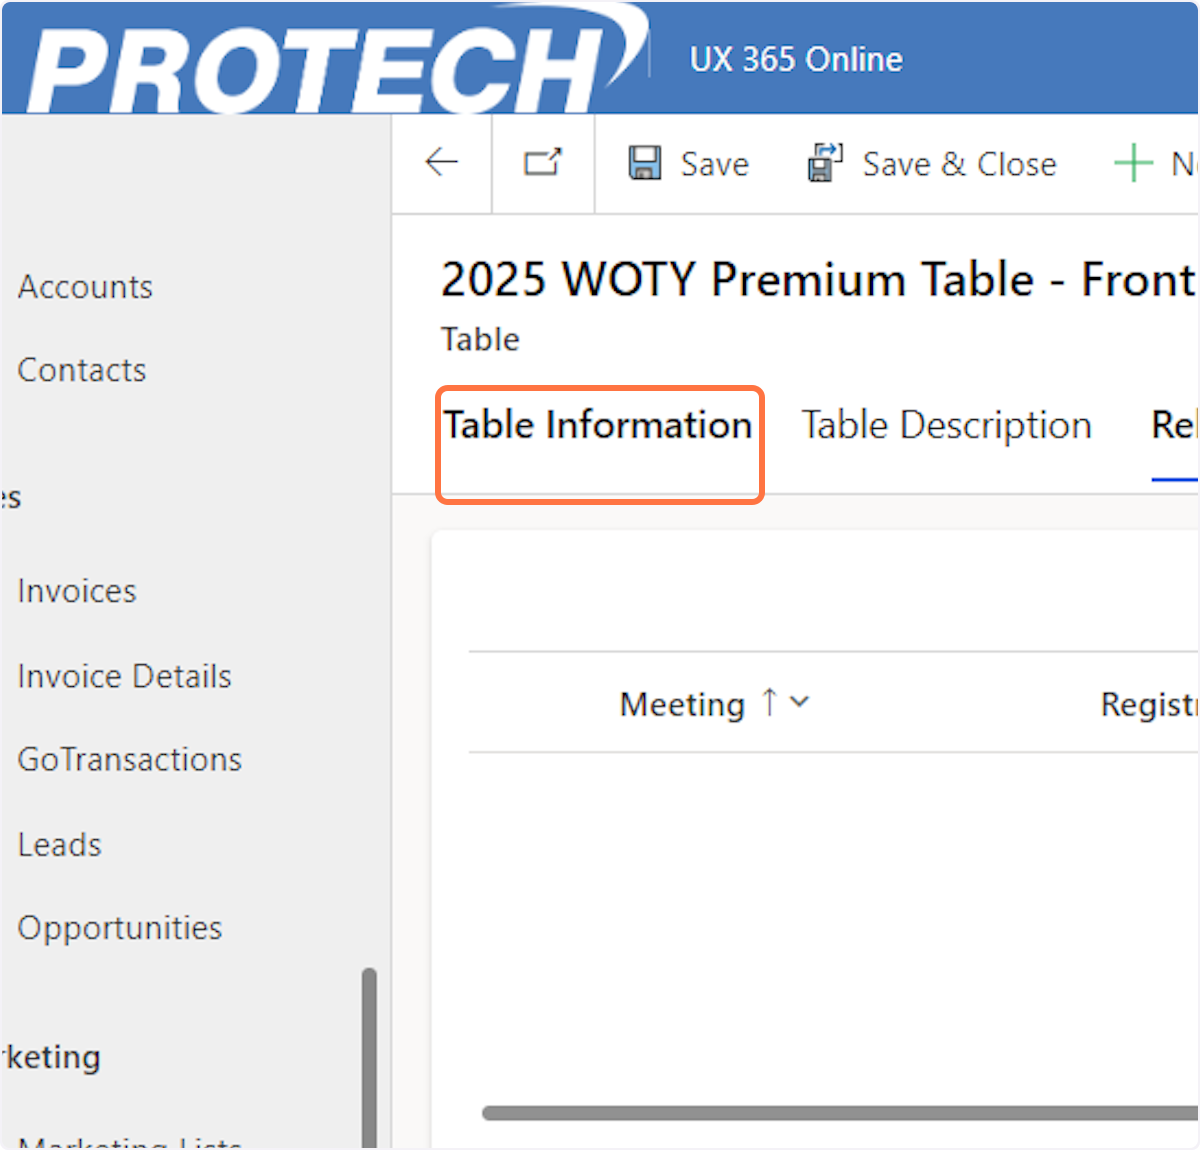
Task: Click the Save & Close button label
Action: pyautogui.click(x=959, y=164)
